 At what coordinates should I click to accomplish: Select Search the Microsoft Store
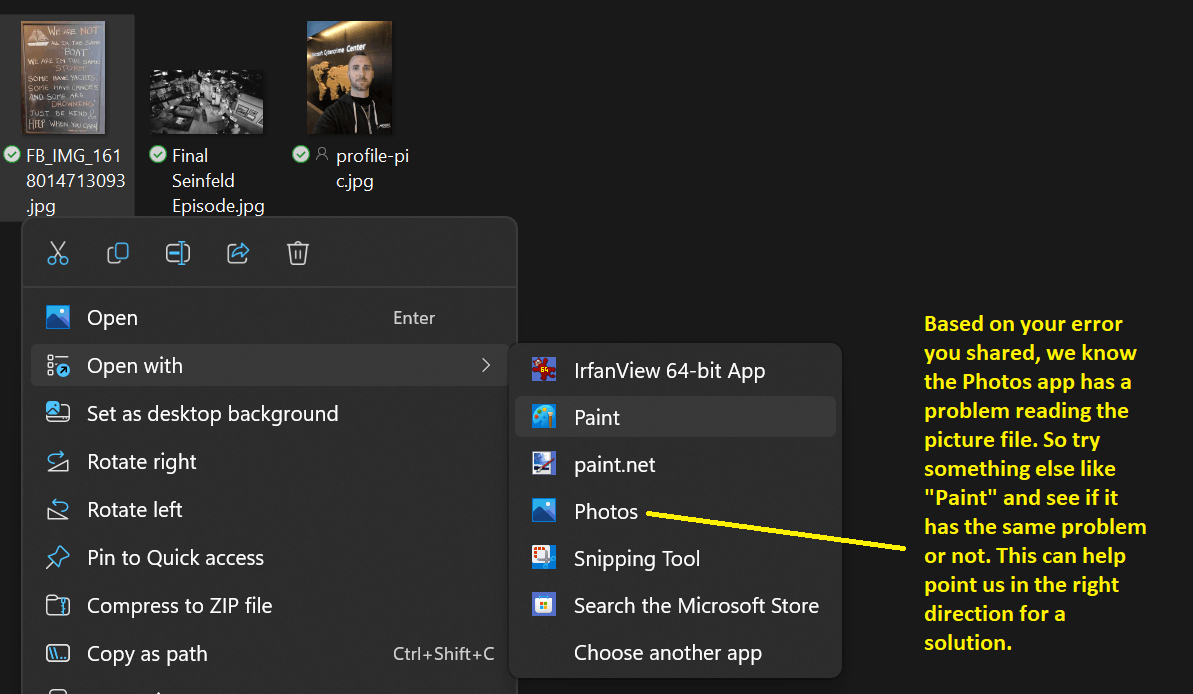pos(675,605)
